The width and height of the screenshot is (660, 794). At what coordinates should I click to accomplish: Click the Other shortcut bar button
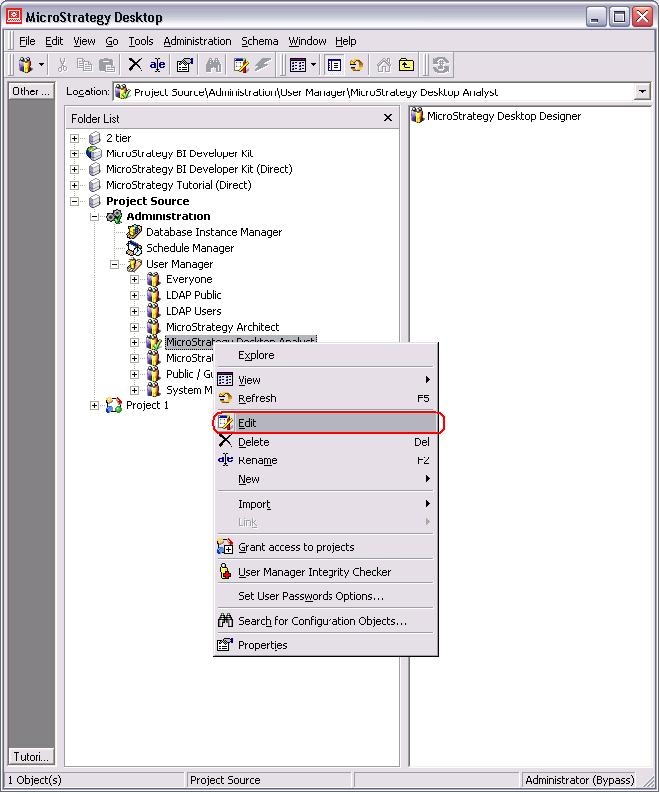point(31,91)
